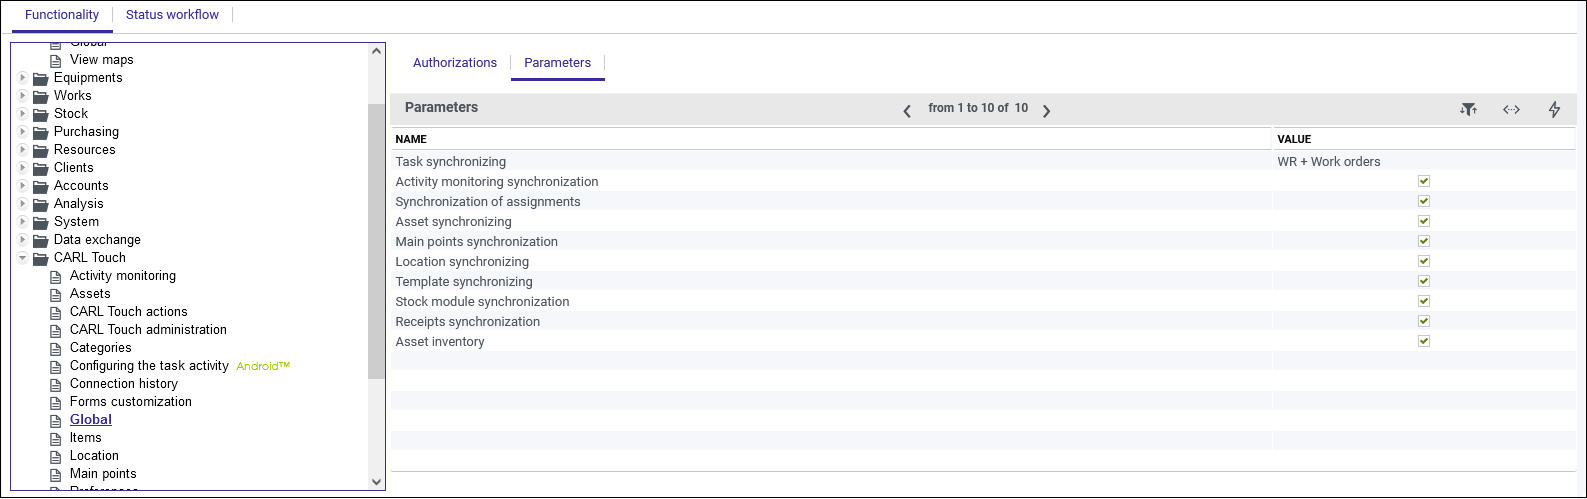
Task: Go to next parameters page arrow
Action: point(1046,111)
